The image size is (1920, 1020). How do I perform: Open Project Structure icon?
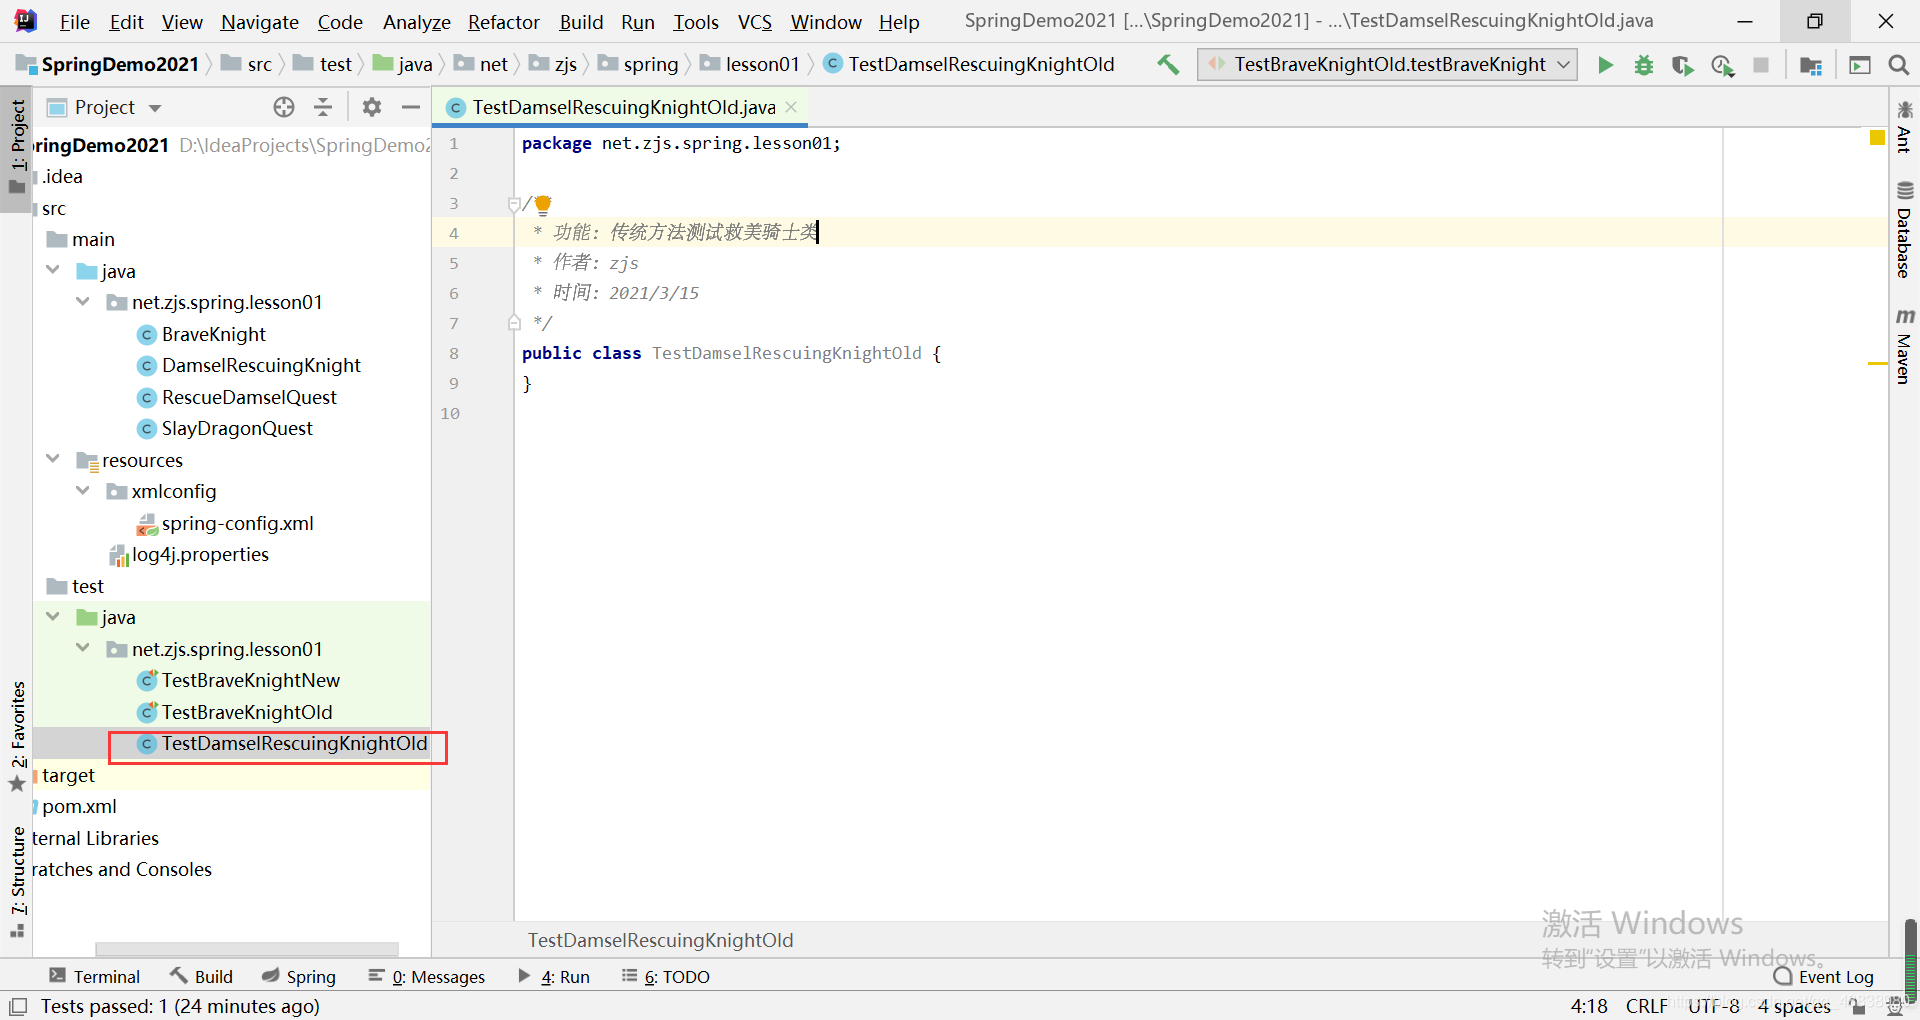[1810, 65]
